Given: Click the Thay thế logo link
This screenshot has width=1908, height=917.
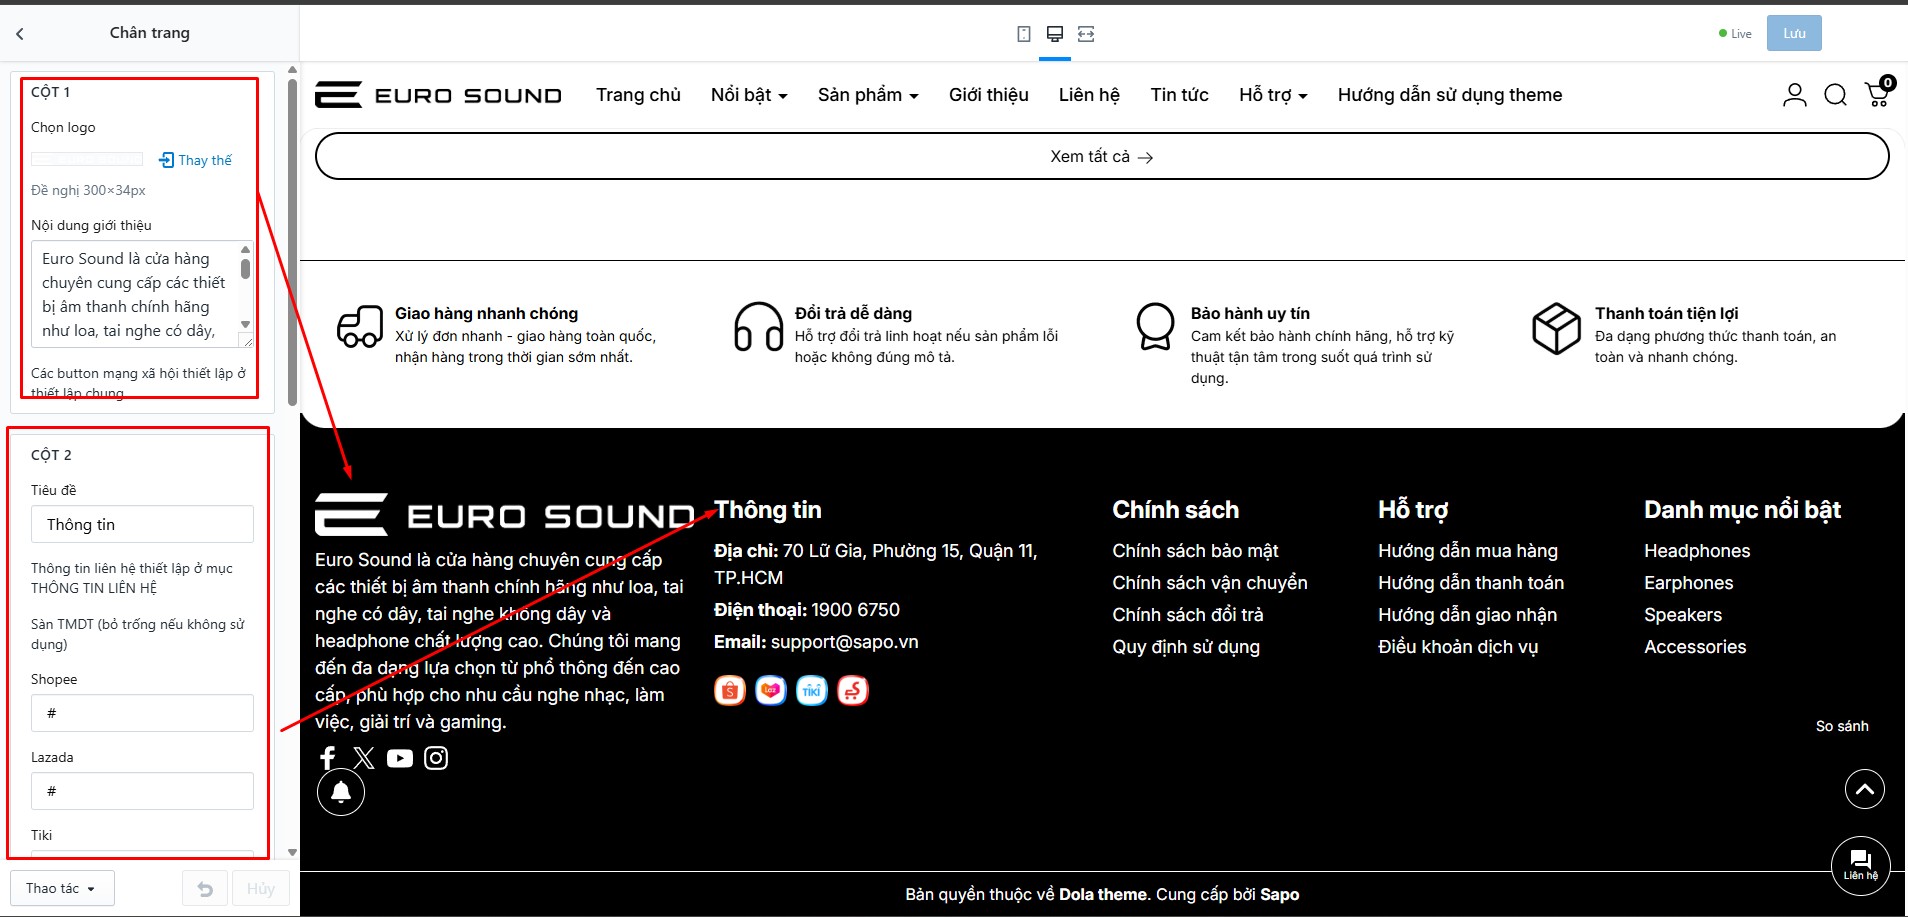Looking at the screenshot, I should 195,160.
